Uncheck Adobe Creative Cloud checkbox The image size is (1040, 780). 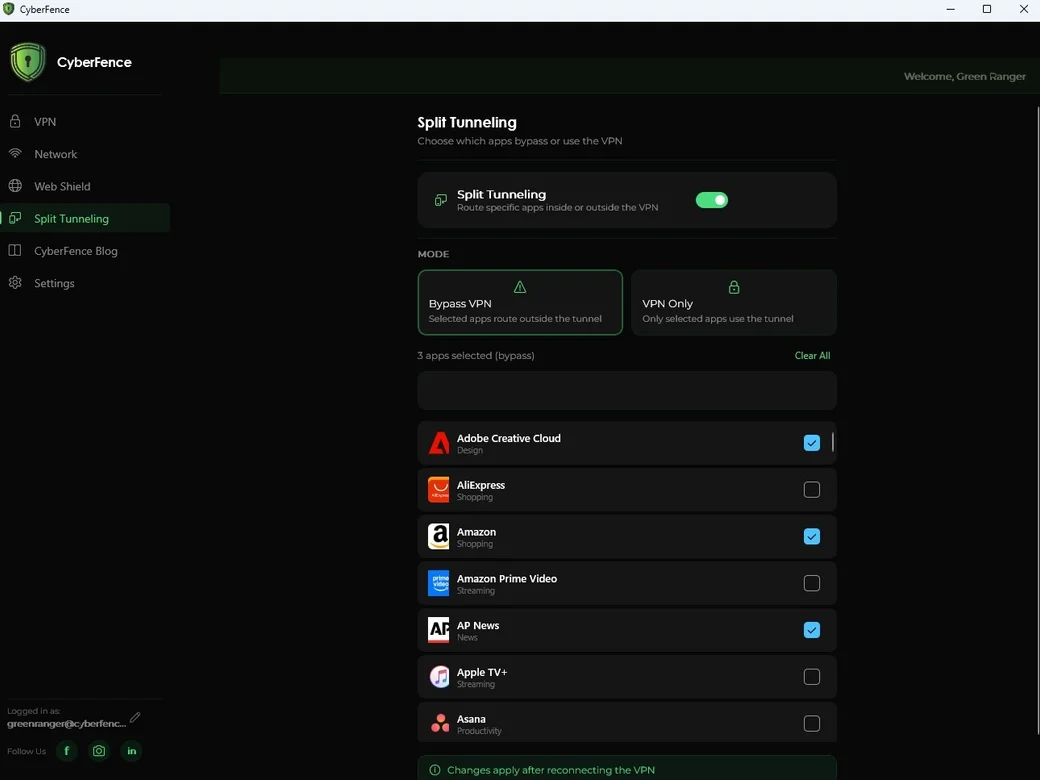812,443
